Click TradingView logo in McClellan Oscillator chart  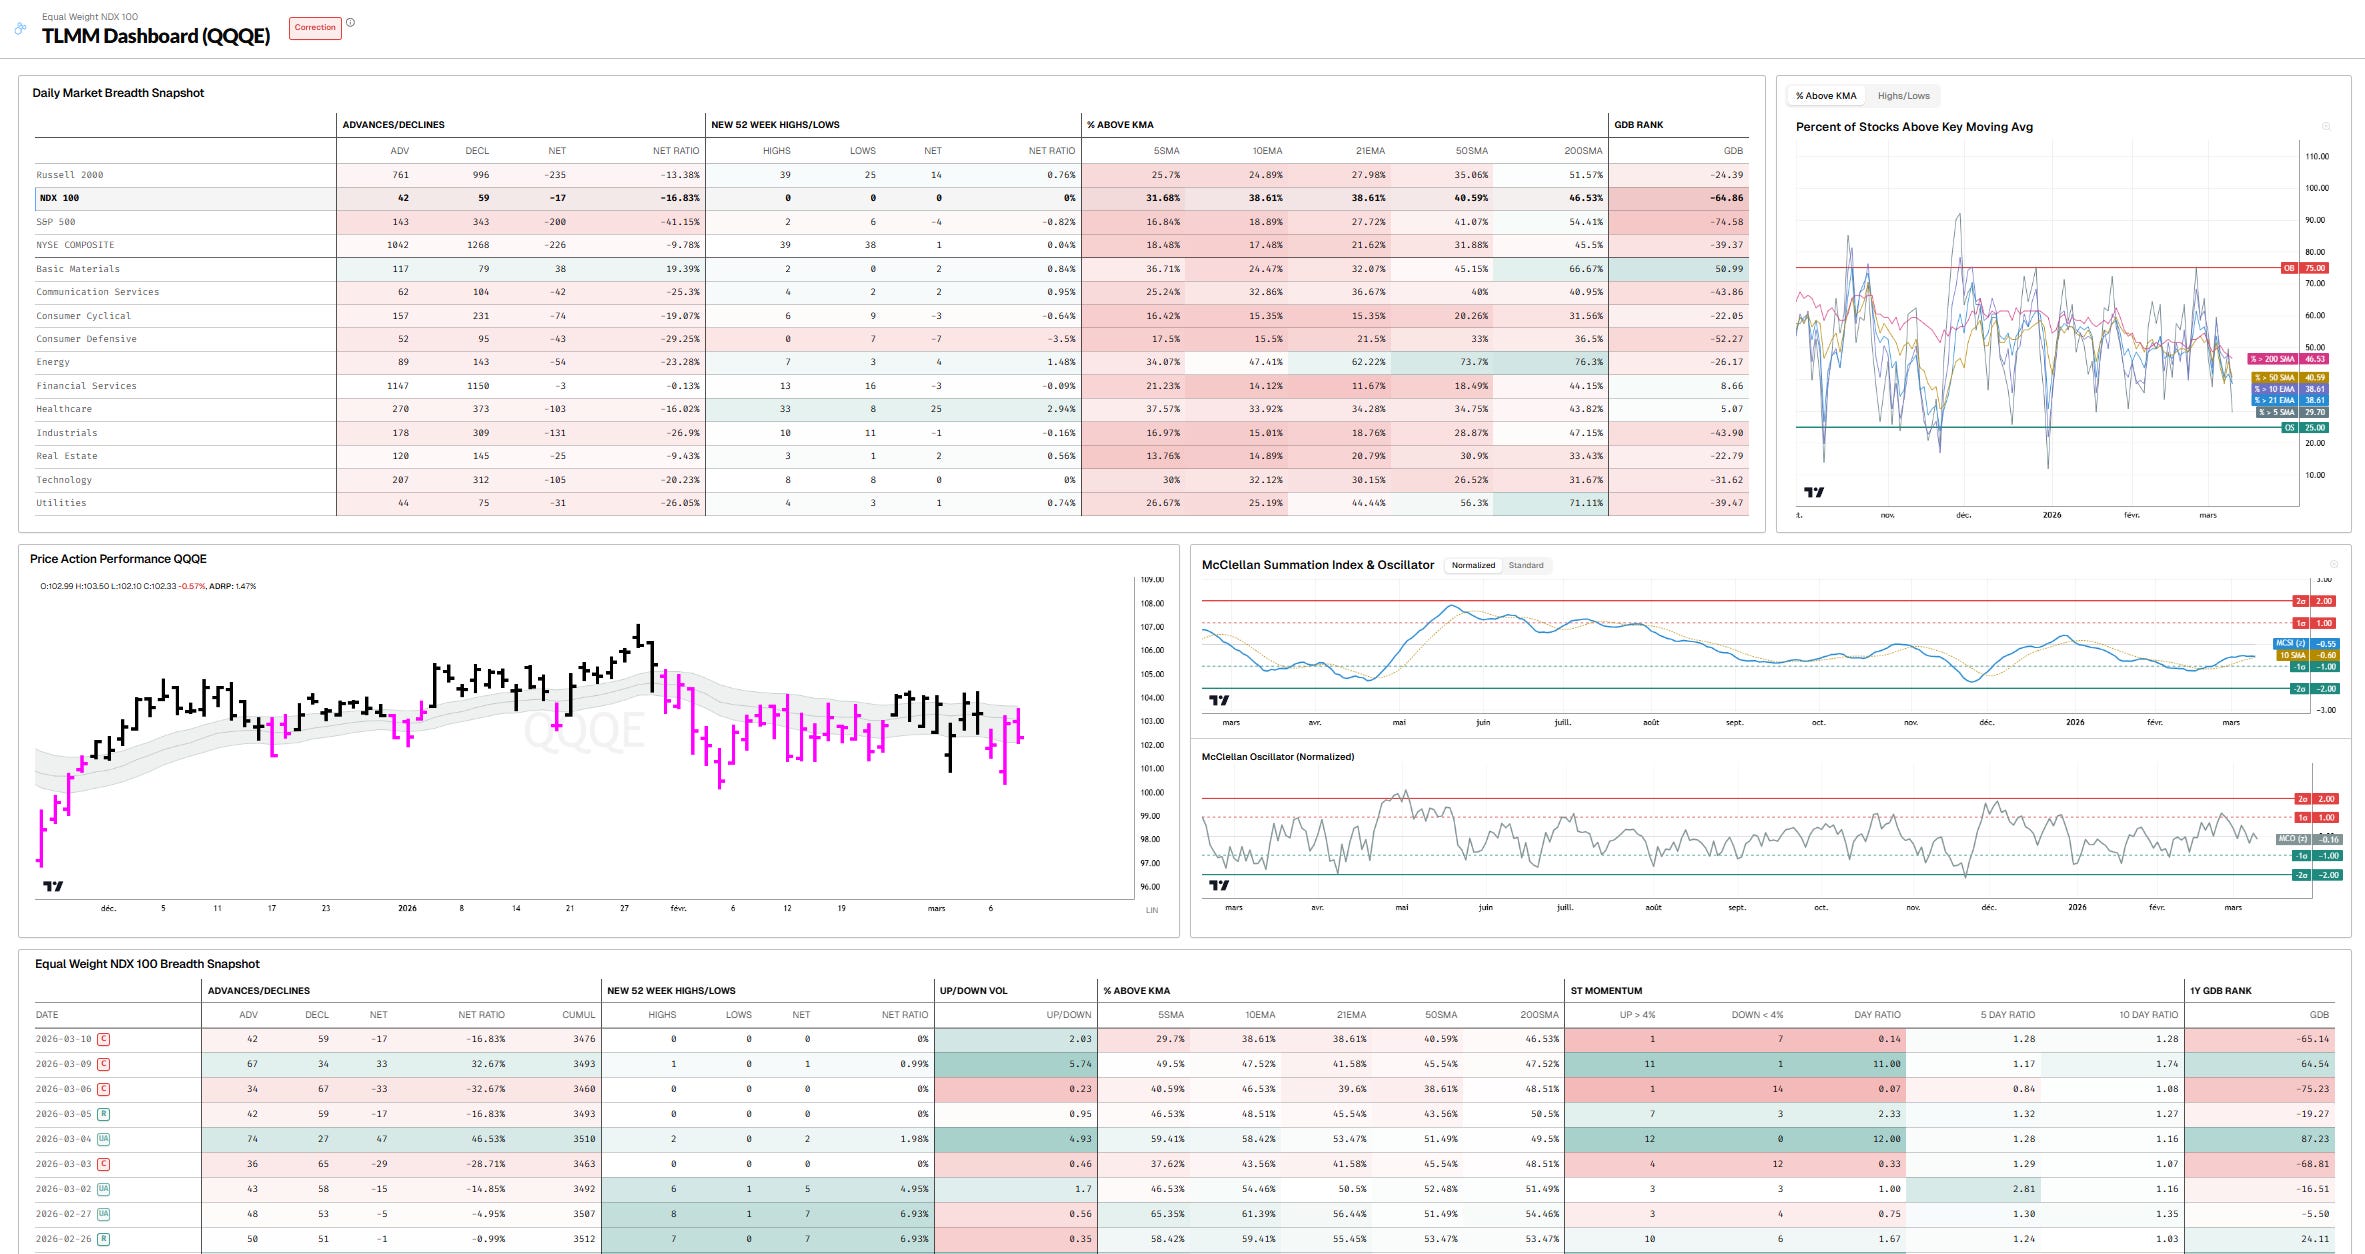pyautogui.click(x=1218, y=885)
